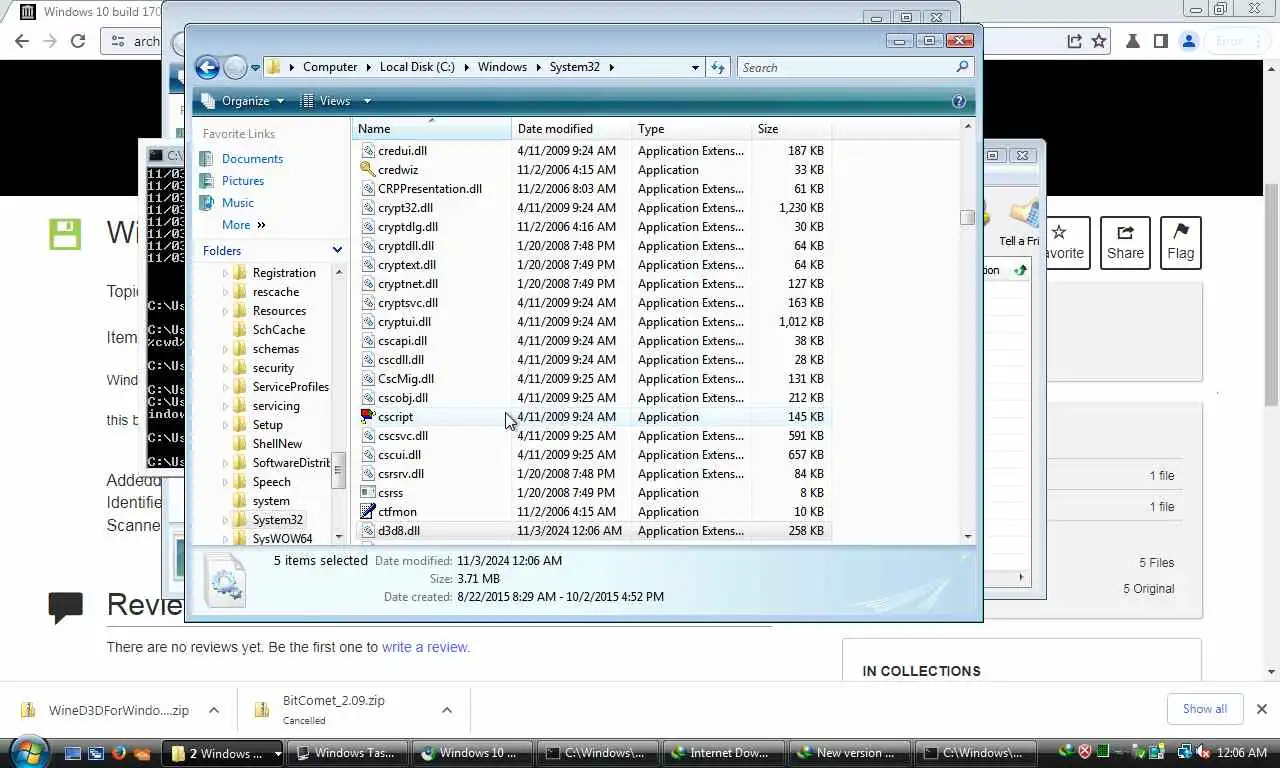The width and height of the screenshot is (1280, 768).
Task: Refresh the System32 folder view
Action: click(717, 67)
